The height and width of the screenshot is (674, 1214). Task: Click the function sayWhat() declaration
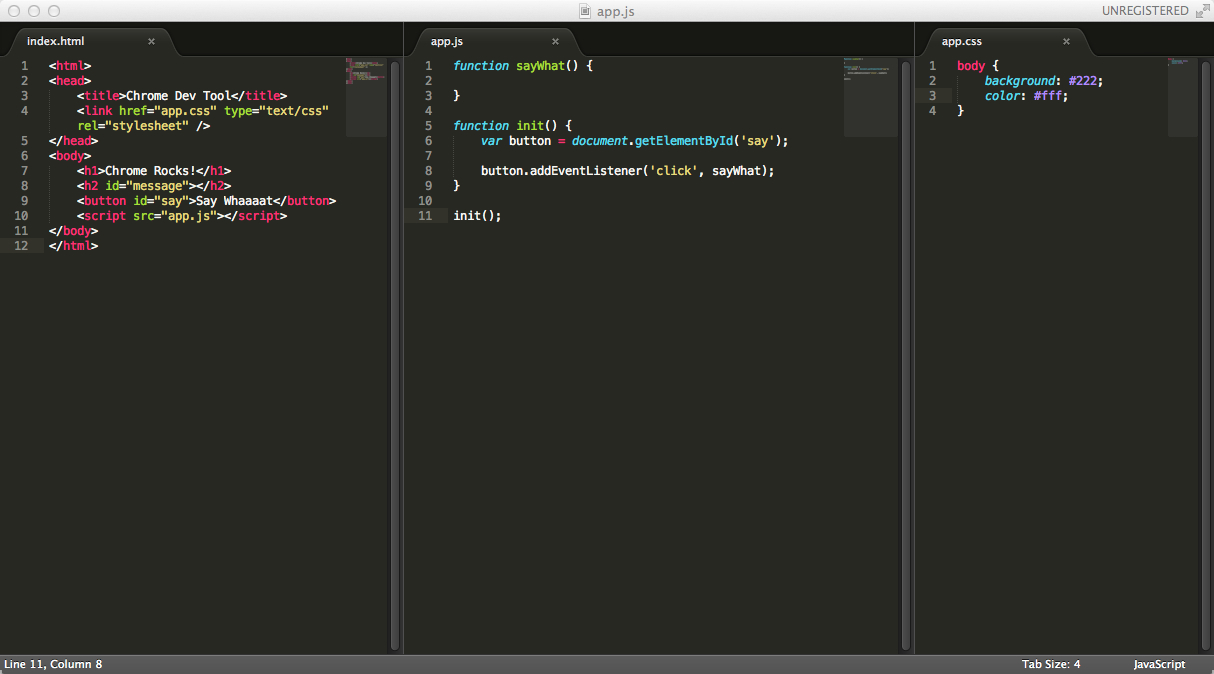click(523, 66)
